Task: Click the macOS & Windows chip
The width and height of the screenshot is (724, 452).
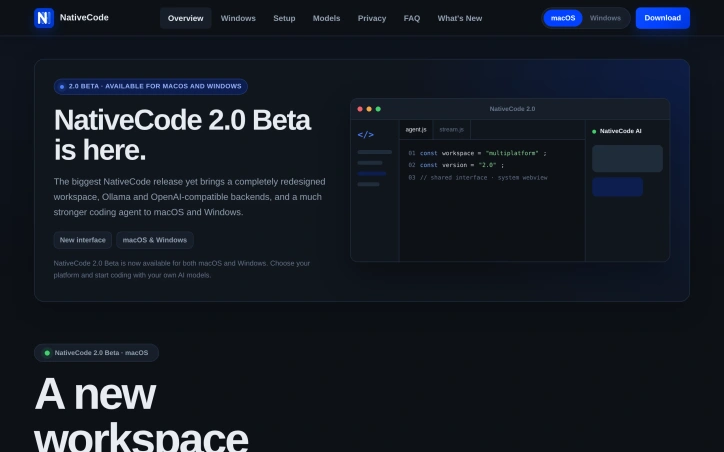Action: tap(155, 240)
